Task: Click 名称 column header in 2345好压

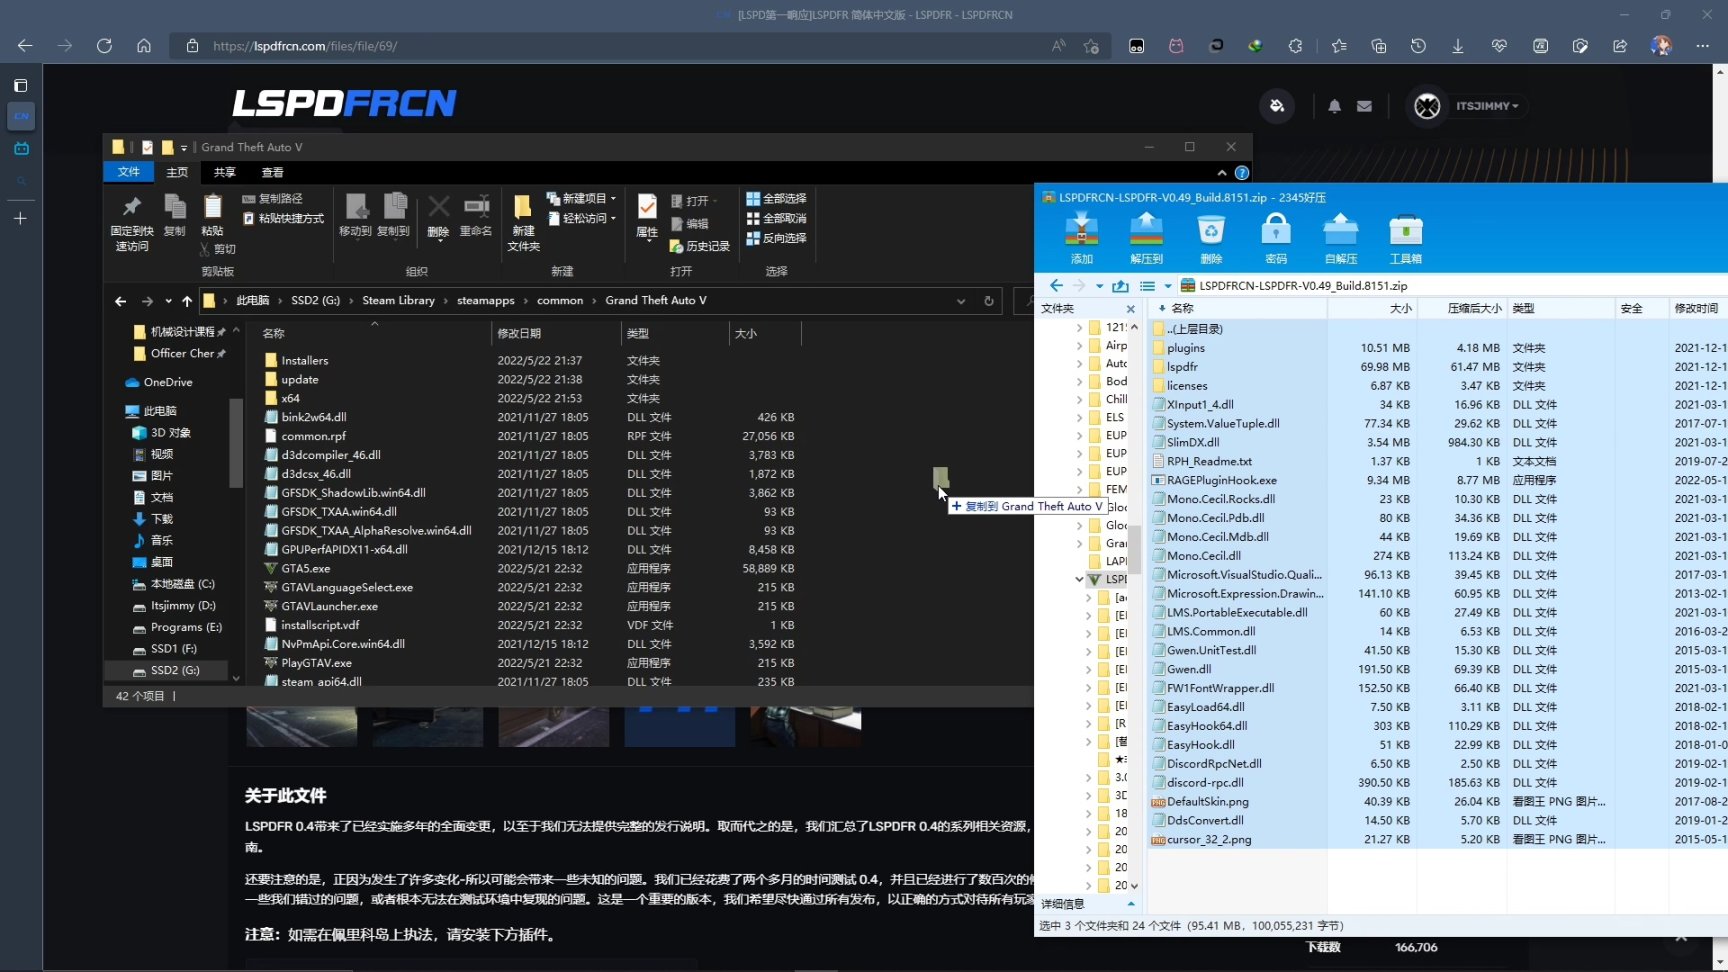Action: click(x=1238, y=309)
